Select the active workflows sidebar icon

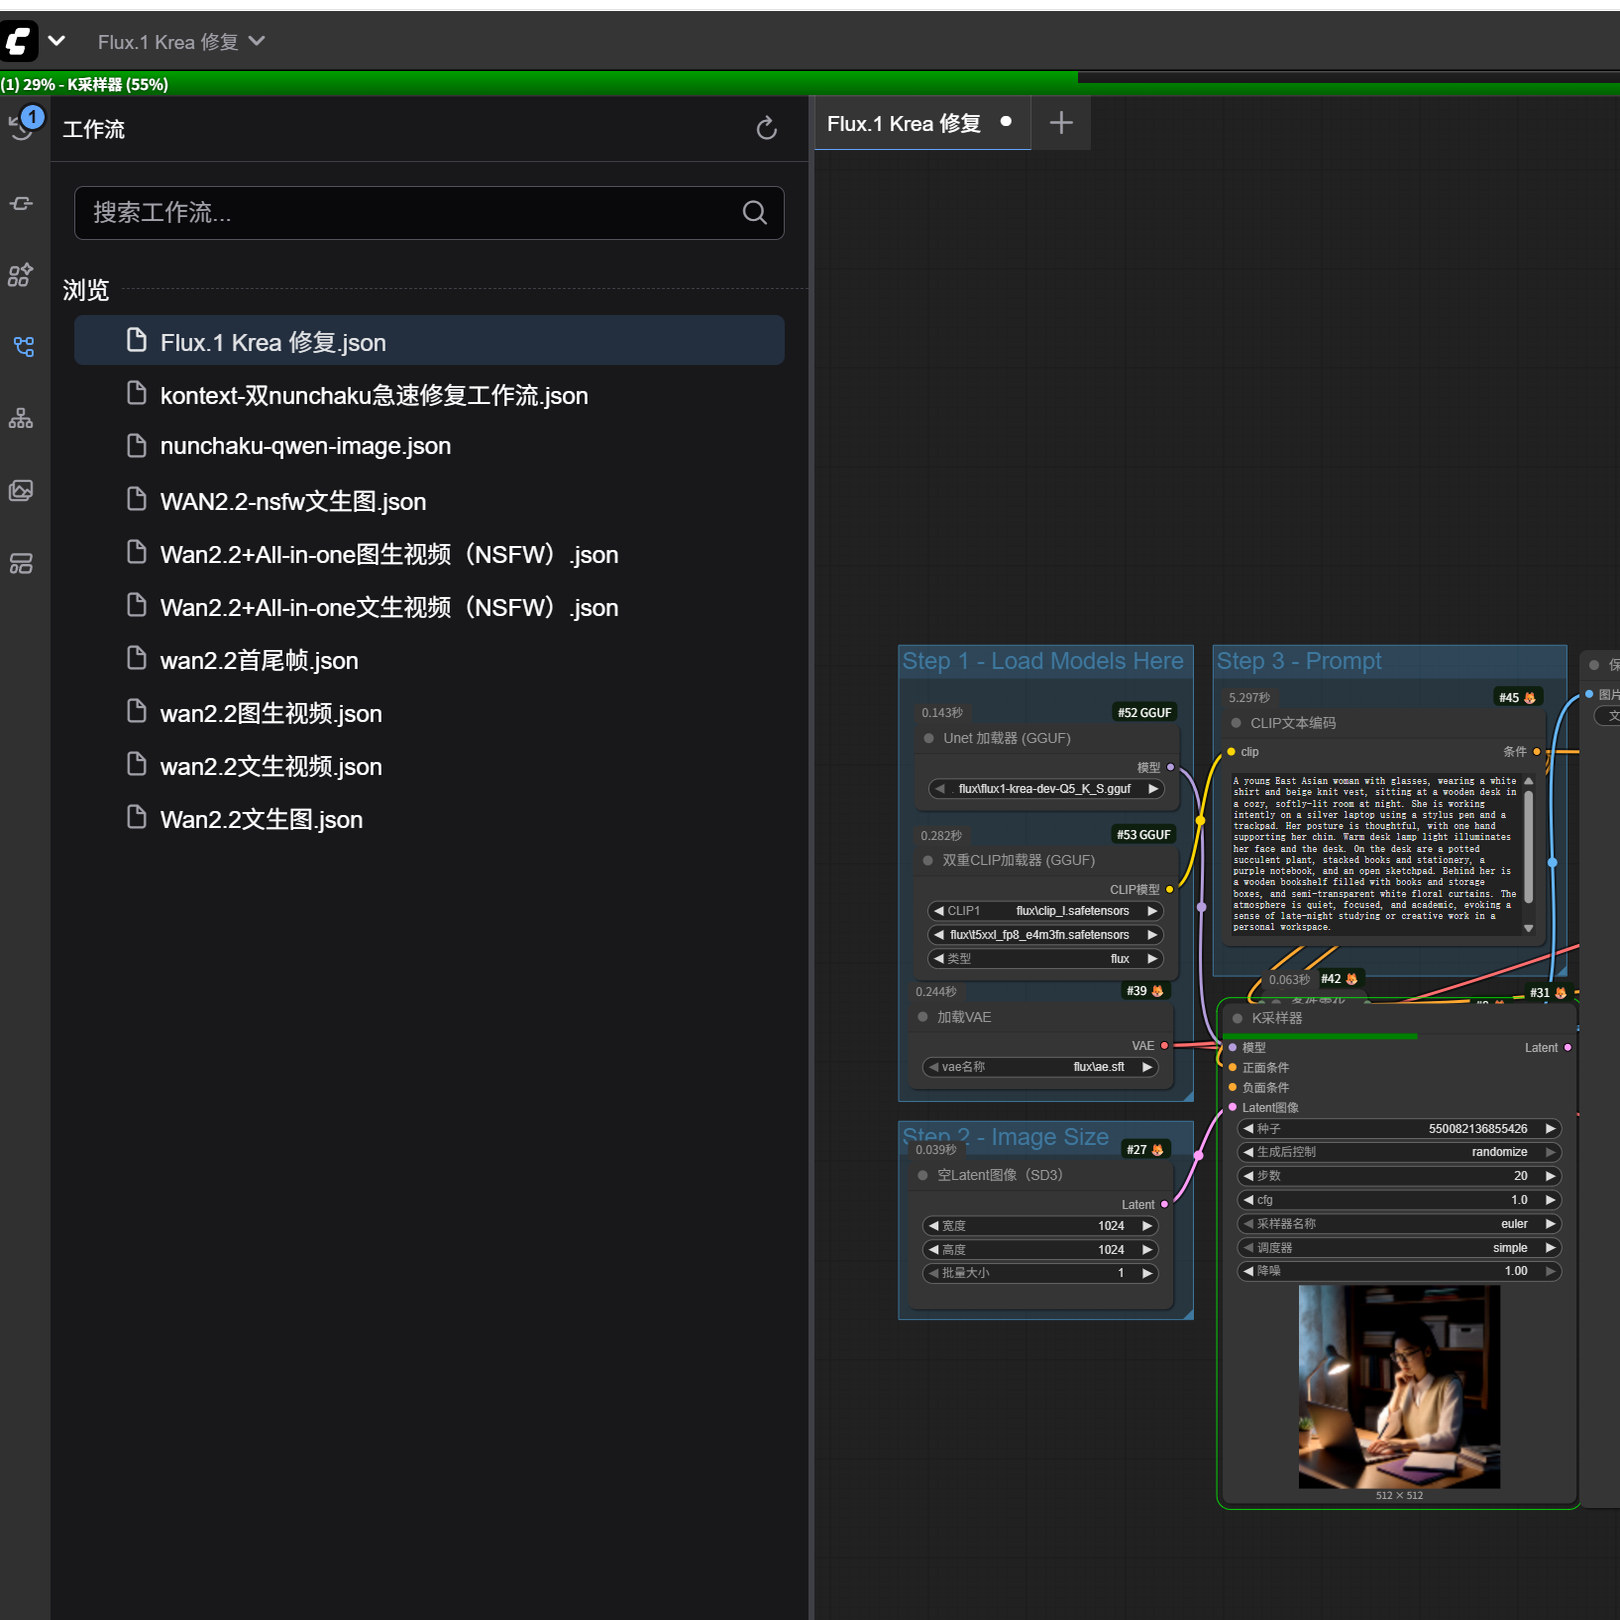[x=23, y=346]
